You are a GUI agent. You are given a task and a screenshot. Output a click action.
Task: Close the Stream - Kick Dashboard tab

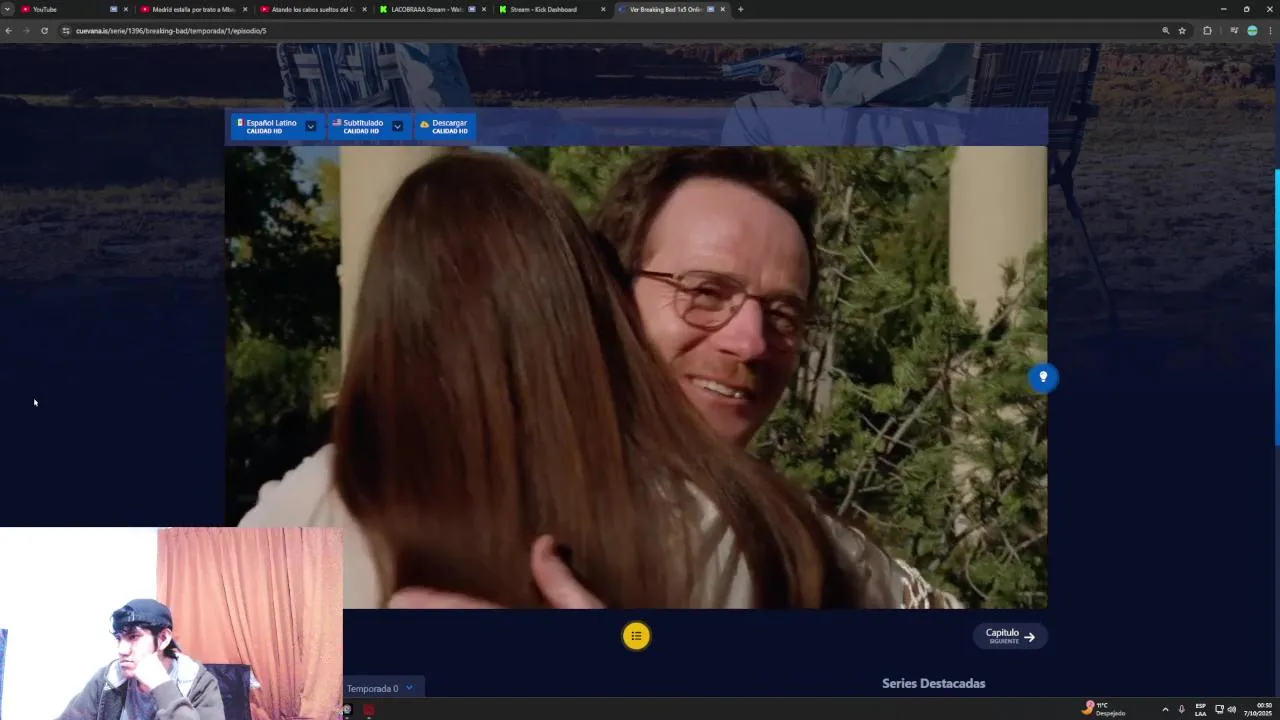click(x=603, y=9)
